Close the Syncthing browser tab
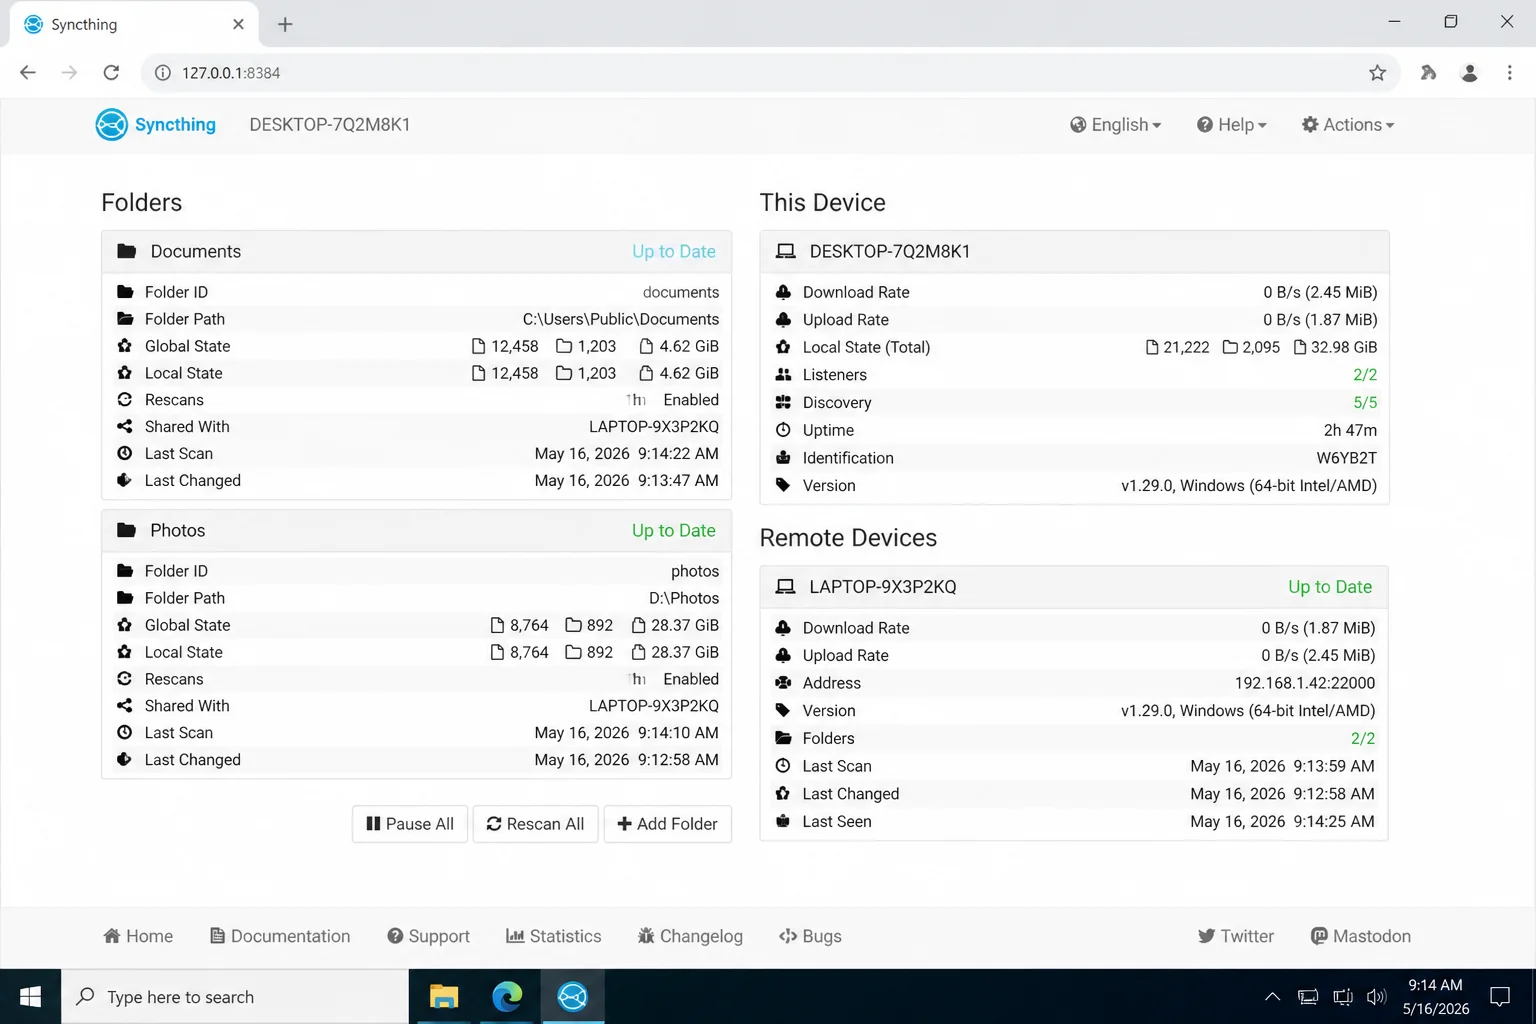The height and width of the screenshot is (1024, 1536). [x=238, y=24]
